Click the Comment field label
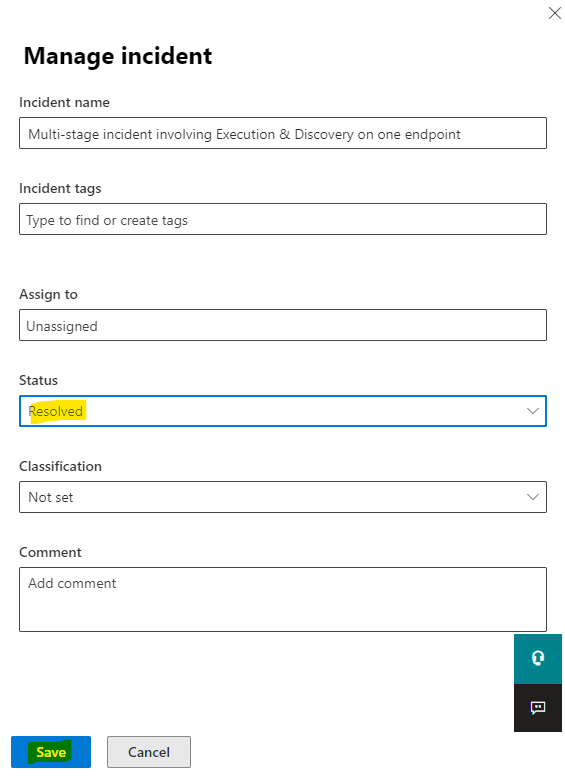The image size is (565, 778). [x=50, y=552]
